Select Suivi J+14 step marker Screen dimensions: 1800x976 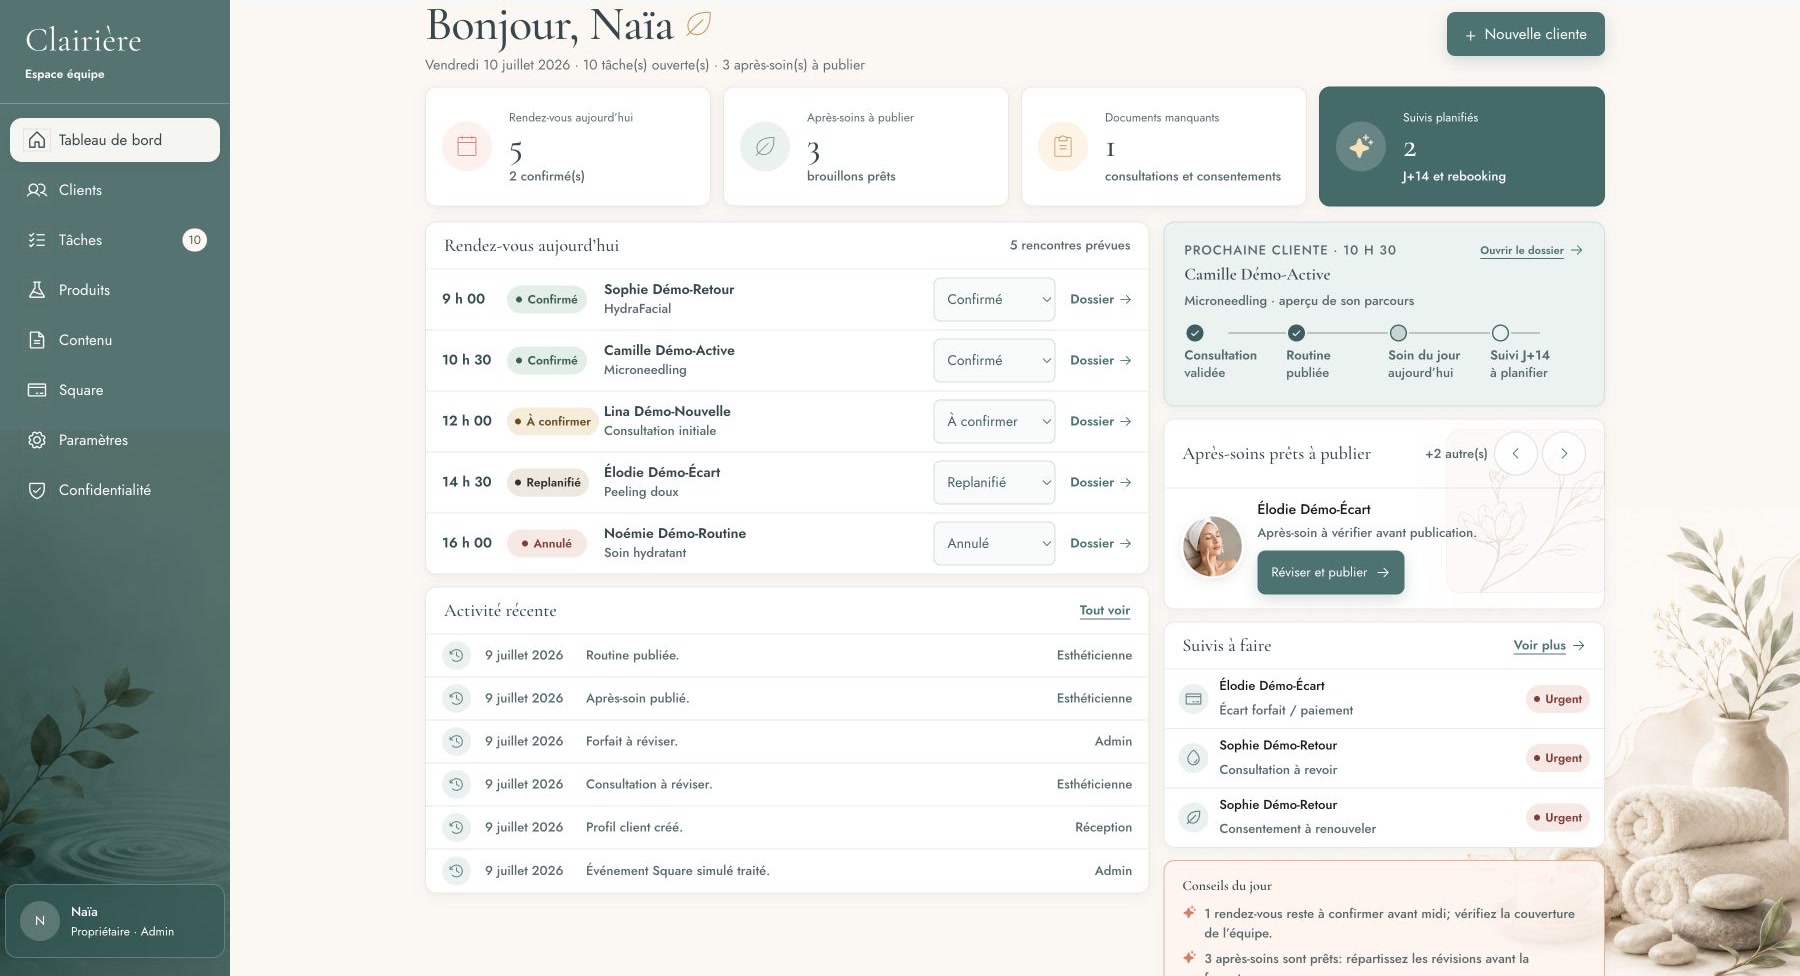[x=1500, y=333]
